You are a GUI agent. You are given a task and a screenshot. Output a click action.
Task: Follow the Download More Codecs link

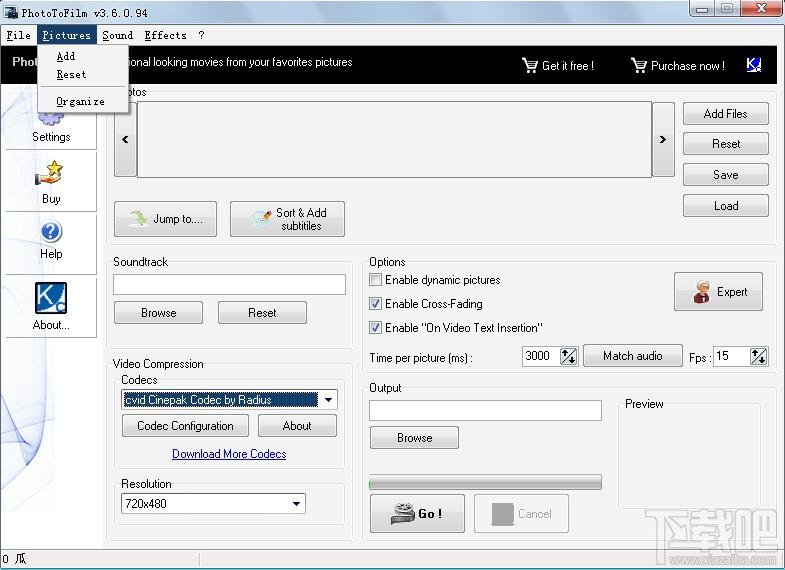229,454
